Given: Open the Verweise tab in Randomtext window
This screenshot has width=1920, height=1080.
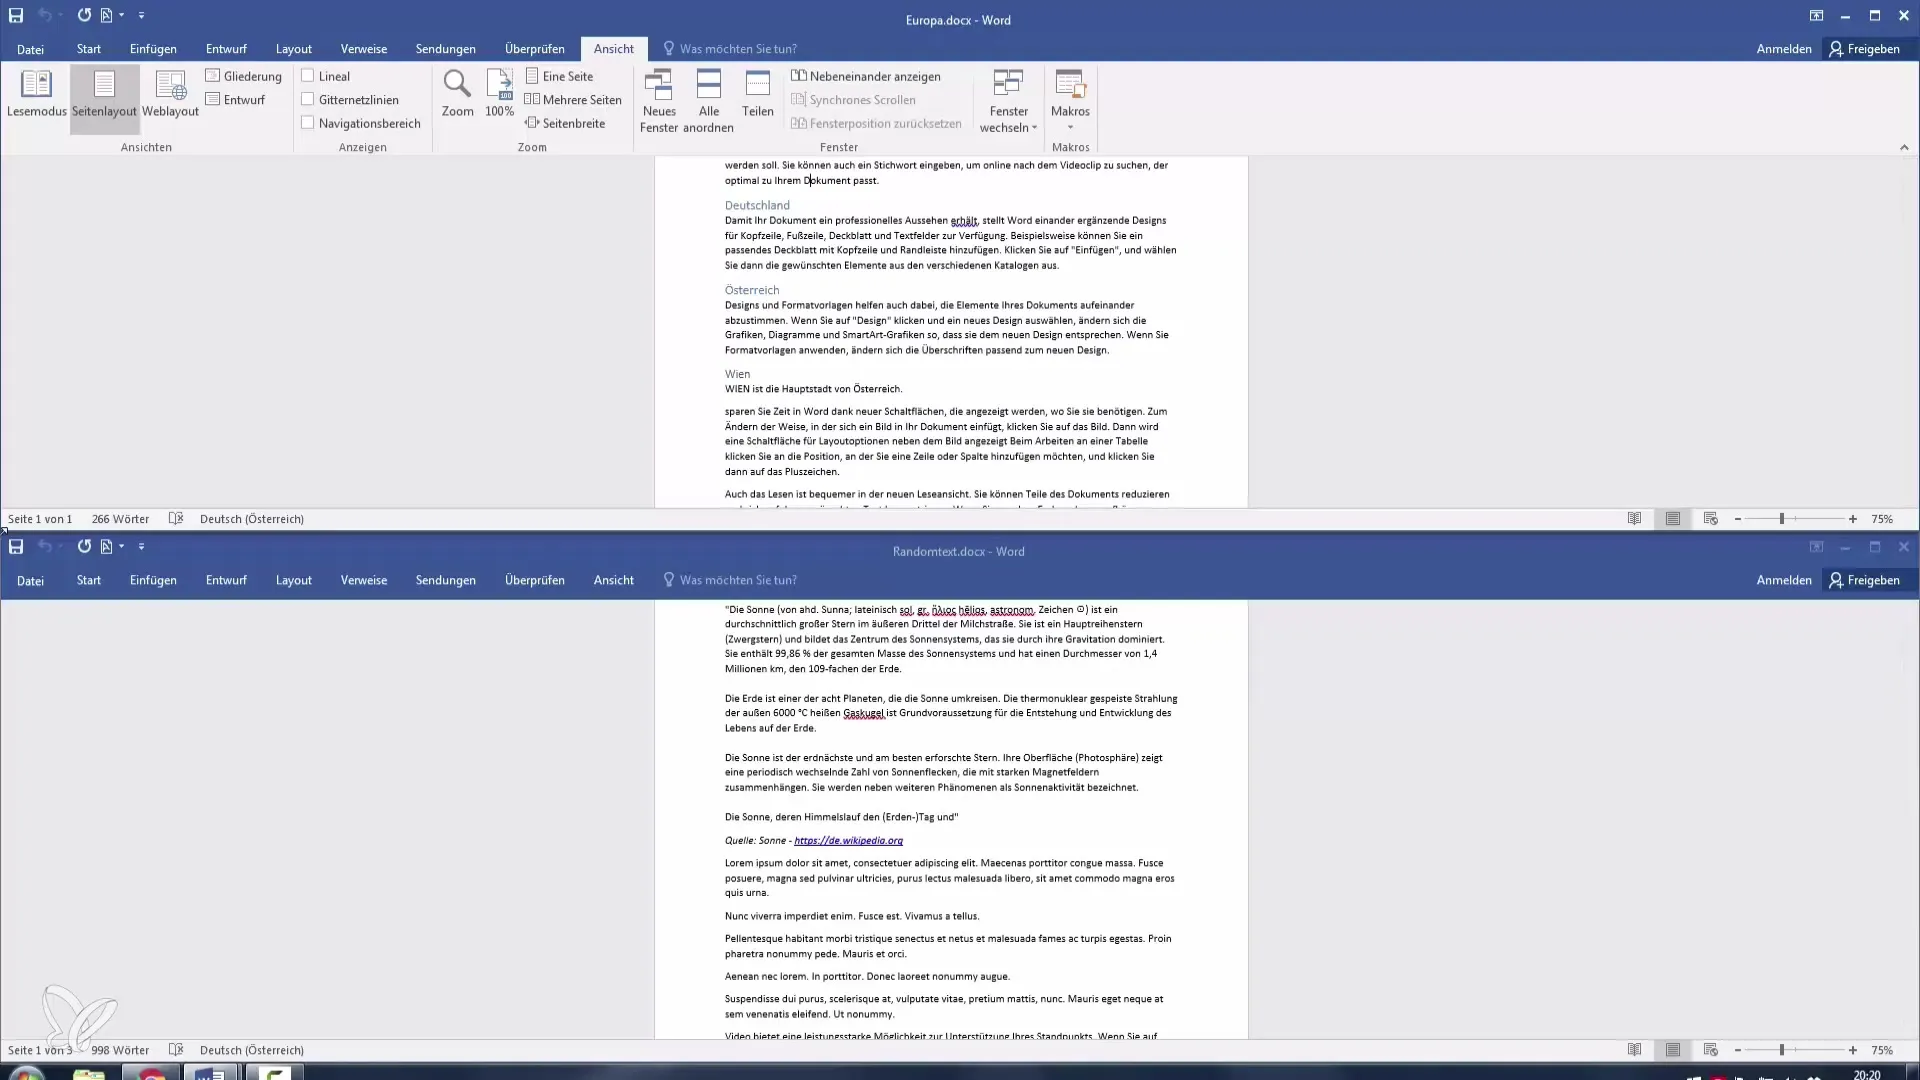Looking at the screenshot, I should tap(363, 580).
